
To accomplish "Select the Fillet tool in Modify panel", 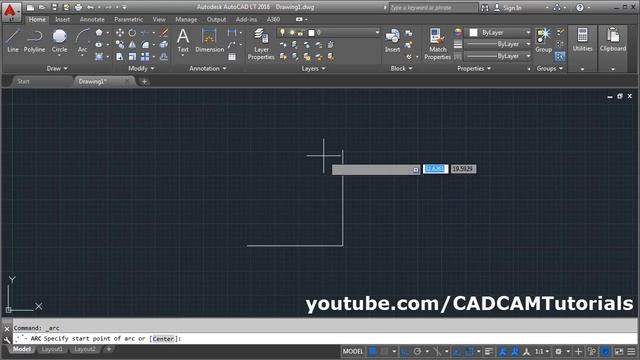I will pos(145,44).
